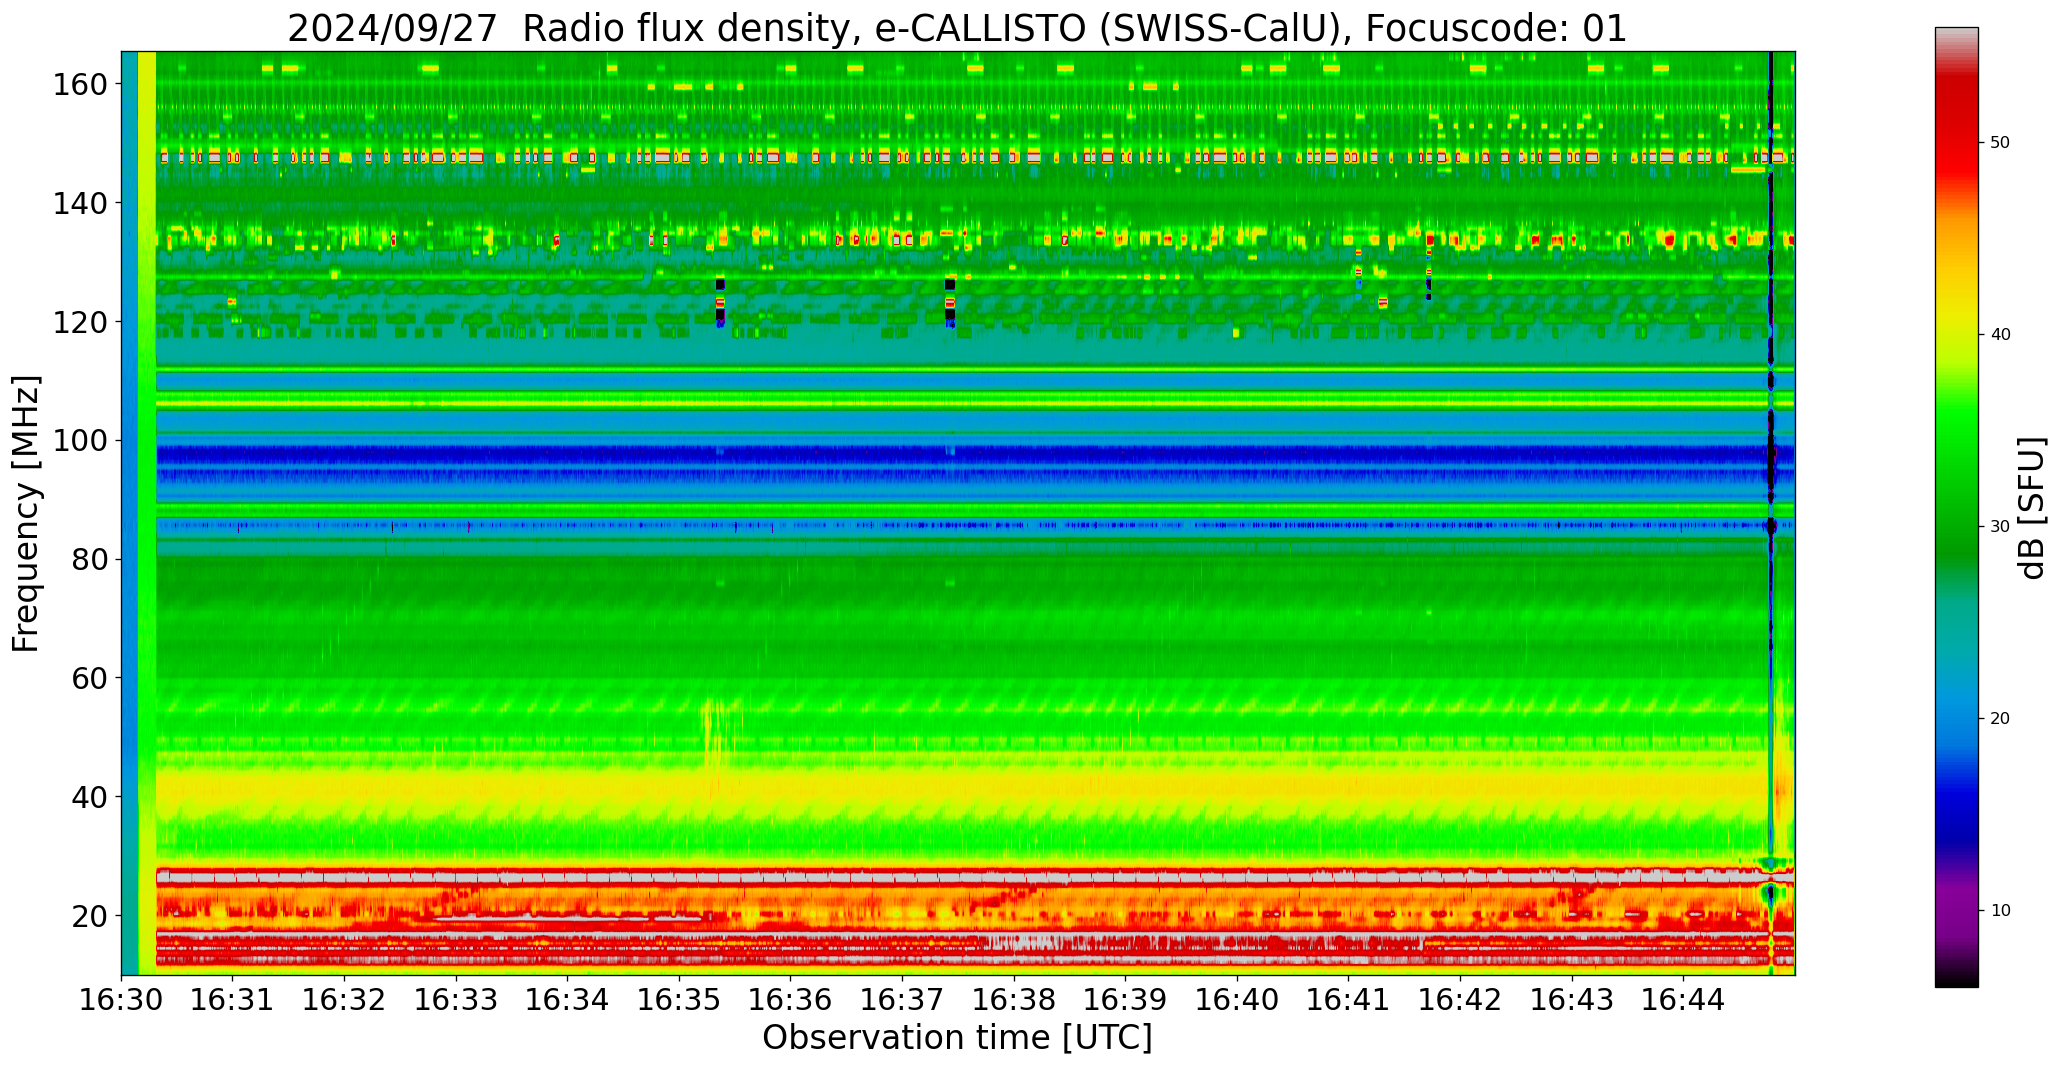Click the colorbar 30 tick label
The height and width of the screenshot is (1067, 2062).
2000,527
